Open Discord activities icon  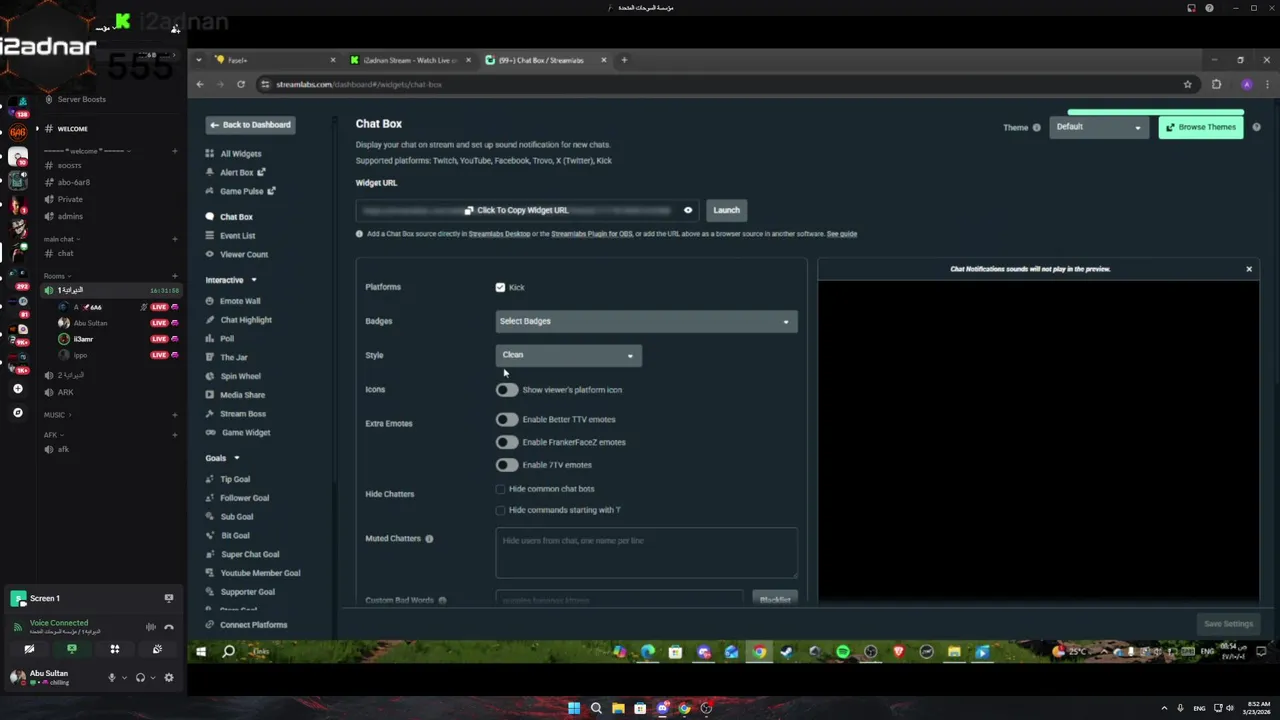pos(115,649)
